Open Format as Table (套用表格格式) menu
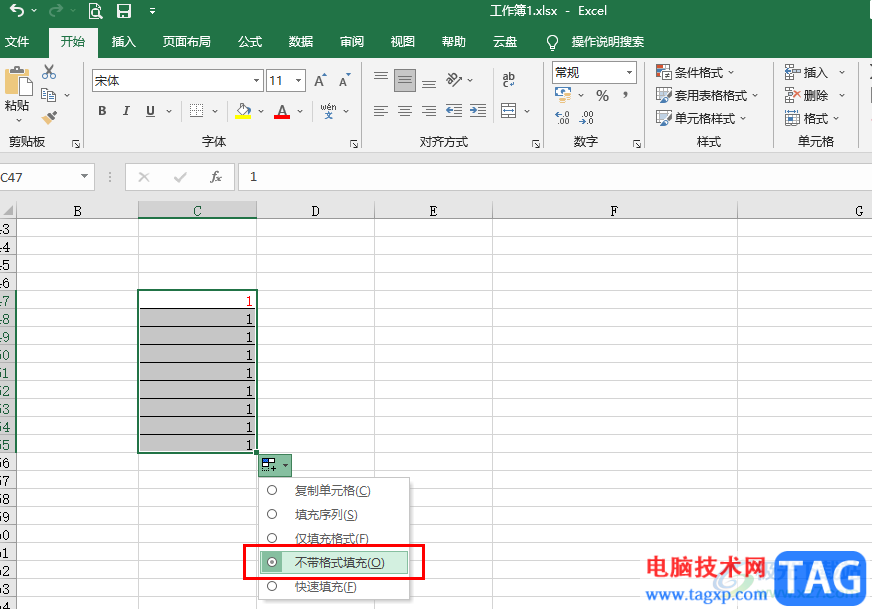The width and height of the screenshot is (872, 609). (x=706, y=95)
